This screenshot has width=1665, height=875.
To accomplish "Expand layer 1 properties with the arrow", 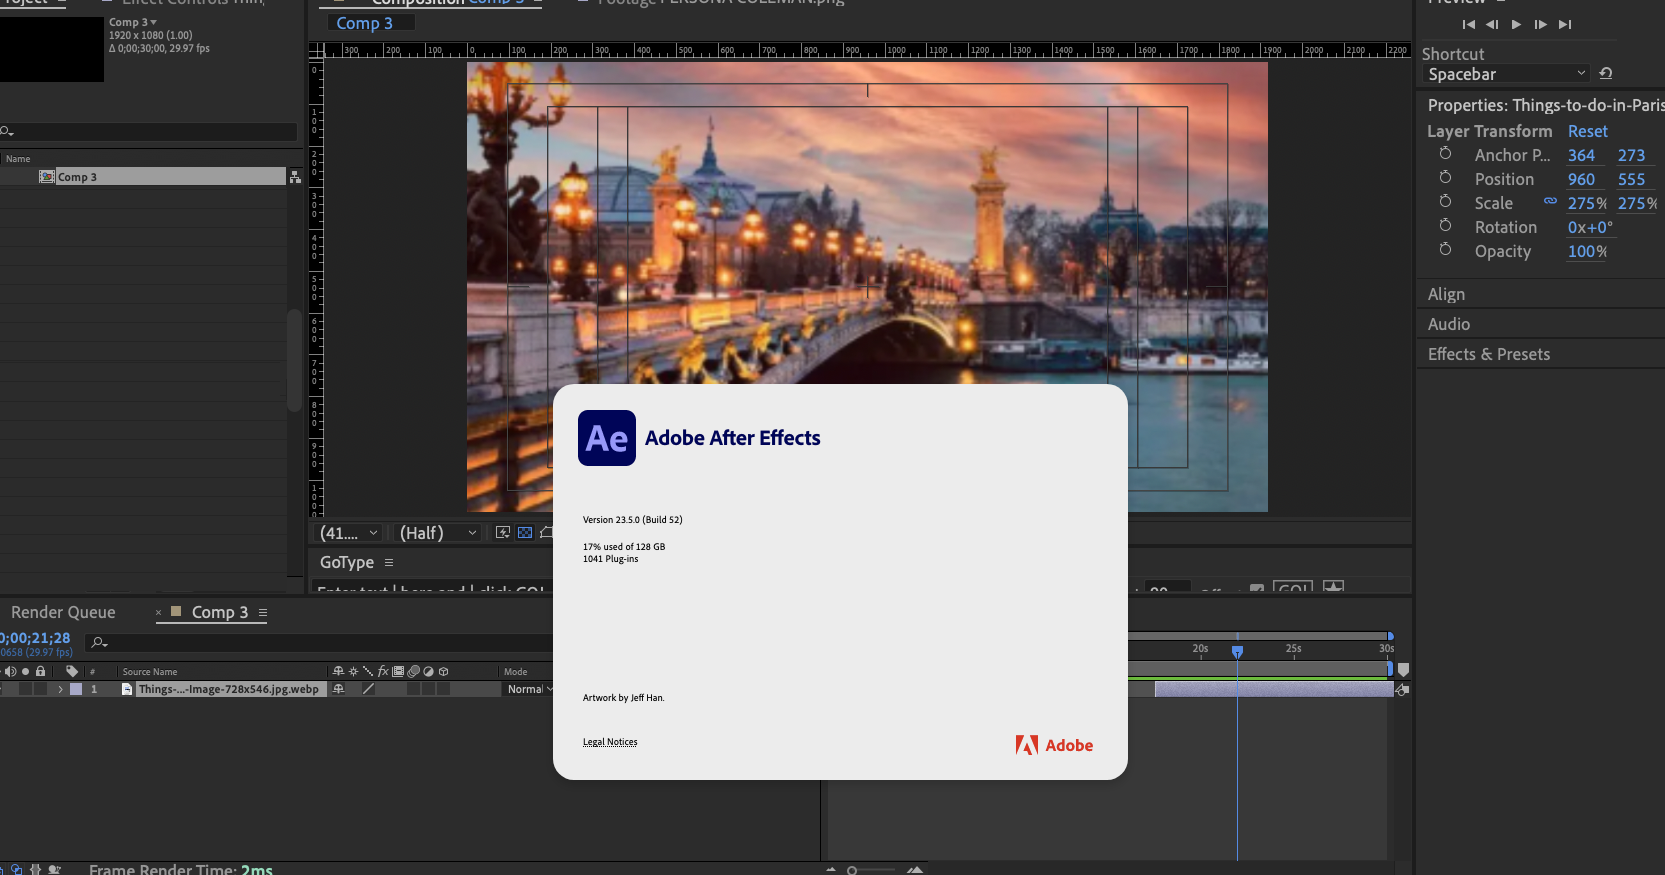I will point(60,689).
